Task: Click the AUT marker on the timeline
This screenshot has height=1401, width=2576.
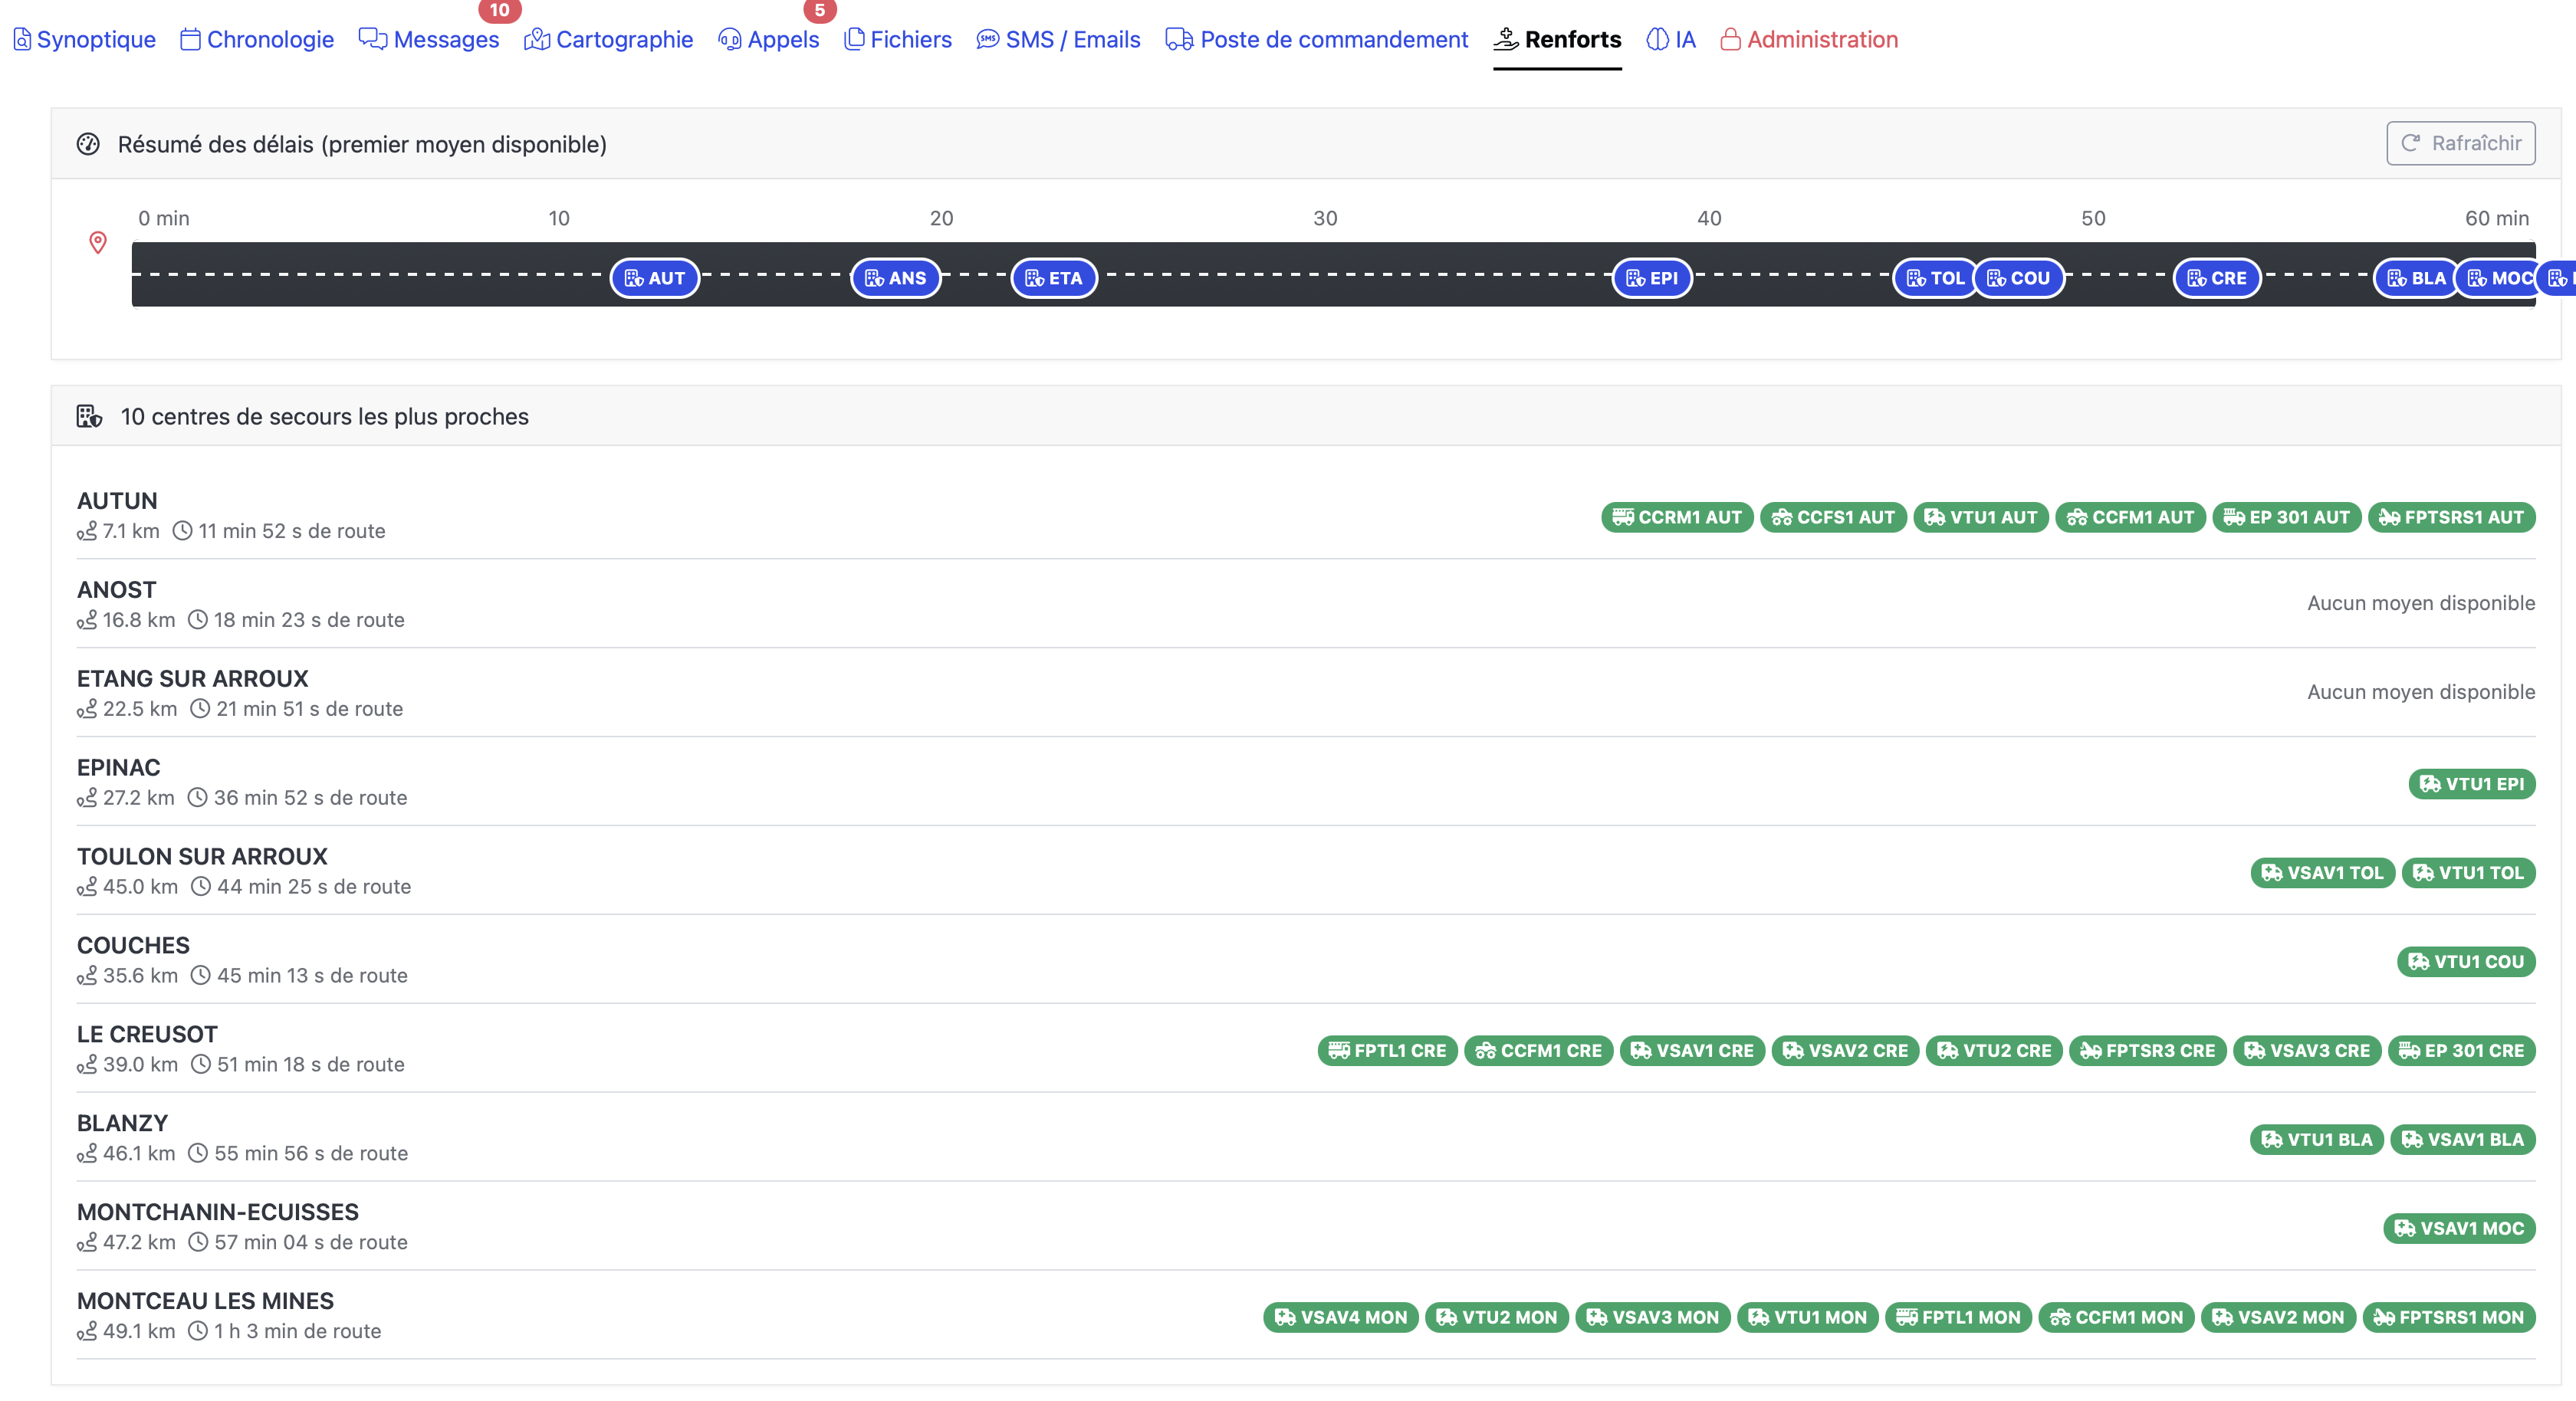Action: [655, 278]
